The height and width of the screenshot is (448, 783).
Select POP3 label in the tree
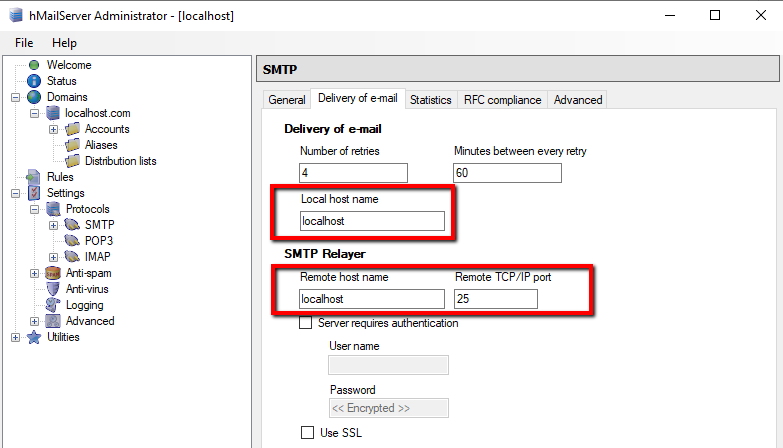point(99,241)
